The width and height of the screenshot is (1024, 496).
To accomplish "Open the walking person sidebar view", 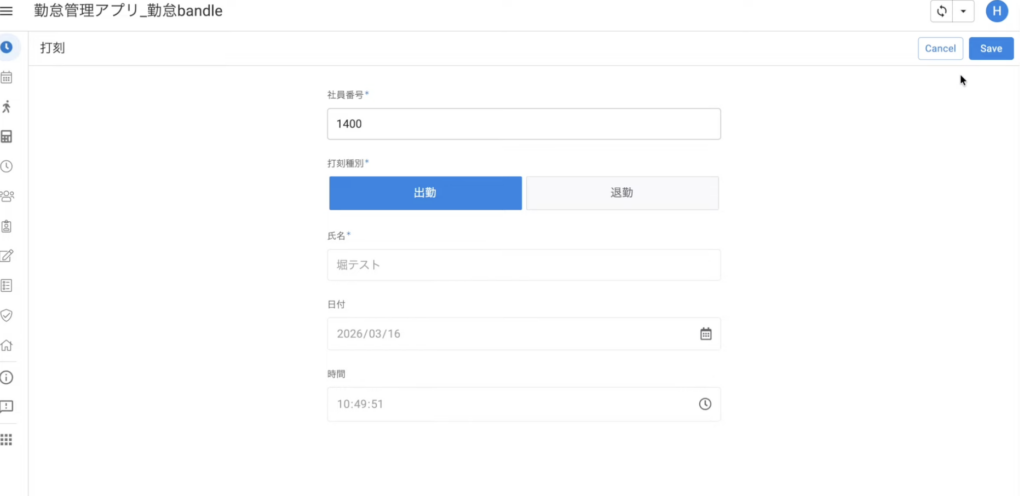I will [x=7, y=107].
